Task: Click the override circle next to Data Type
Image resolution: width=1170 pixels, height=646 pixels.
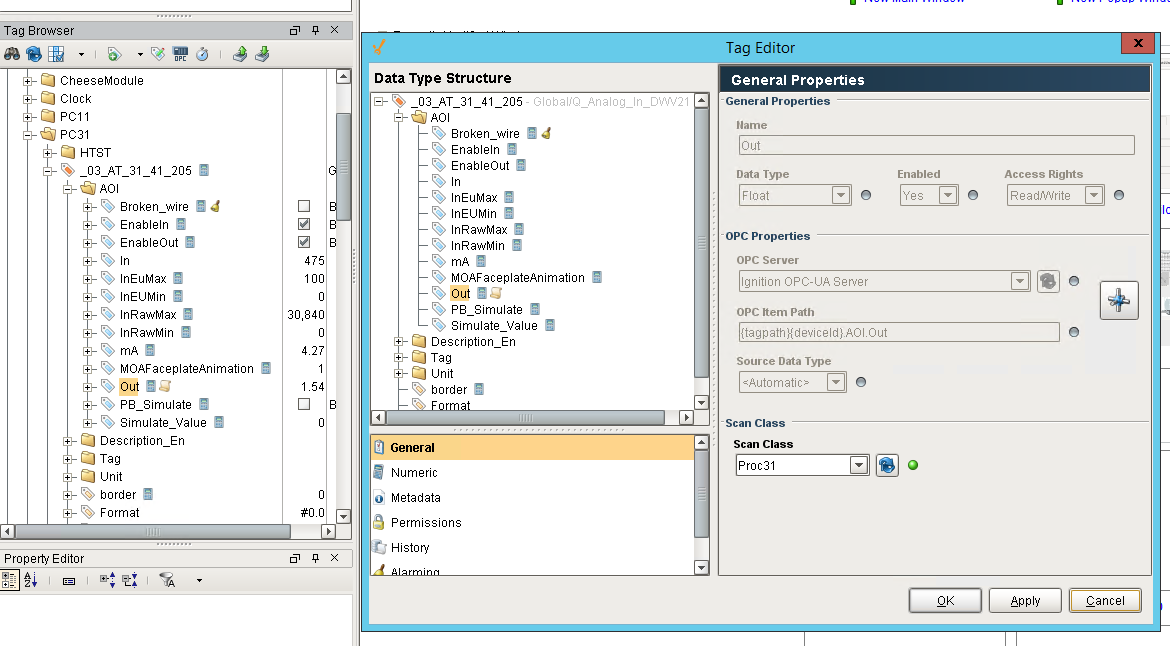Action: [x=866, y=195]
